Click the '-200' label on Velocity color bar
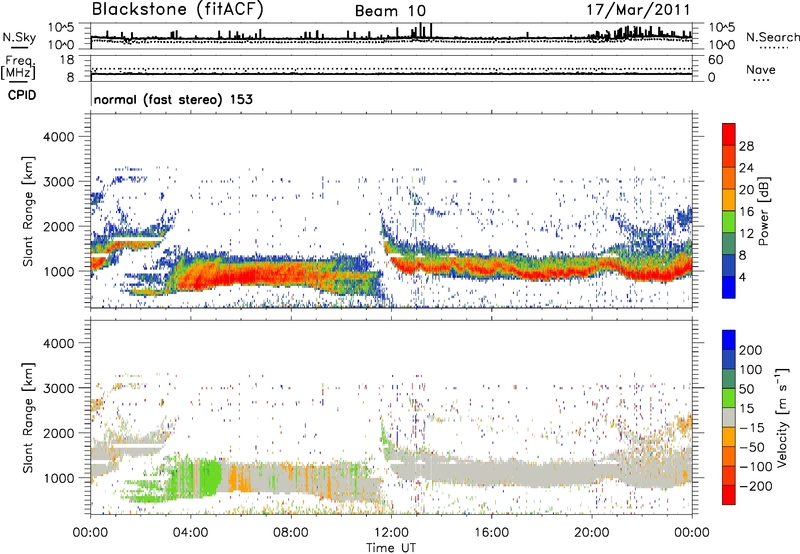 coord(756,486)
